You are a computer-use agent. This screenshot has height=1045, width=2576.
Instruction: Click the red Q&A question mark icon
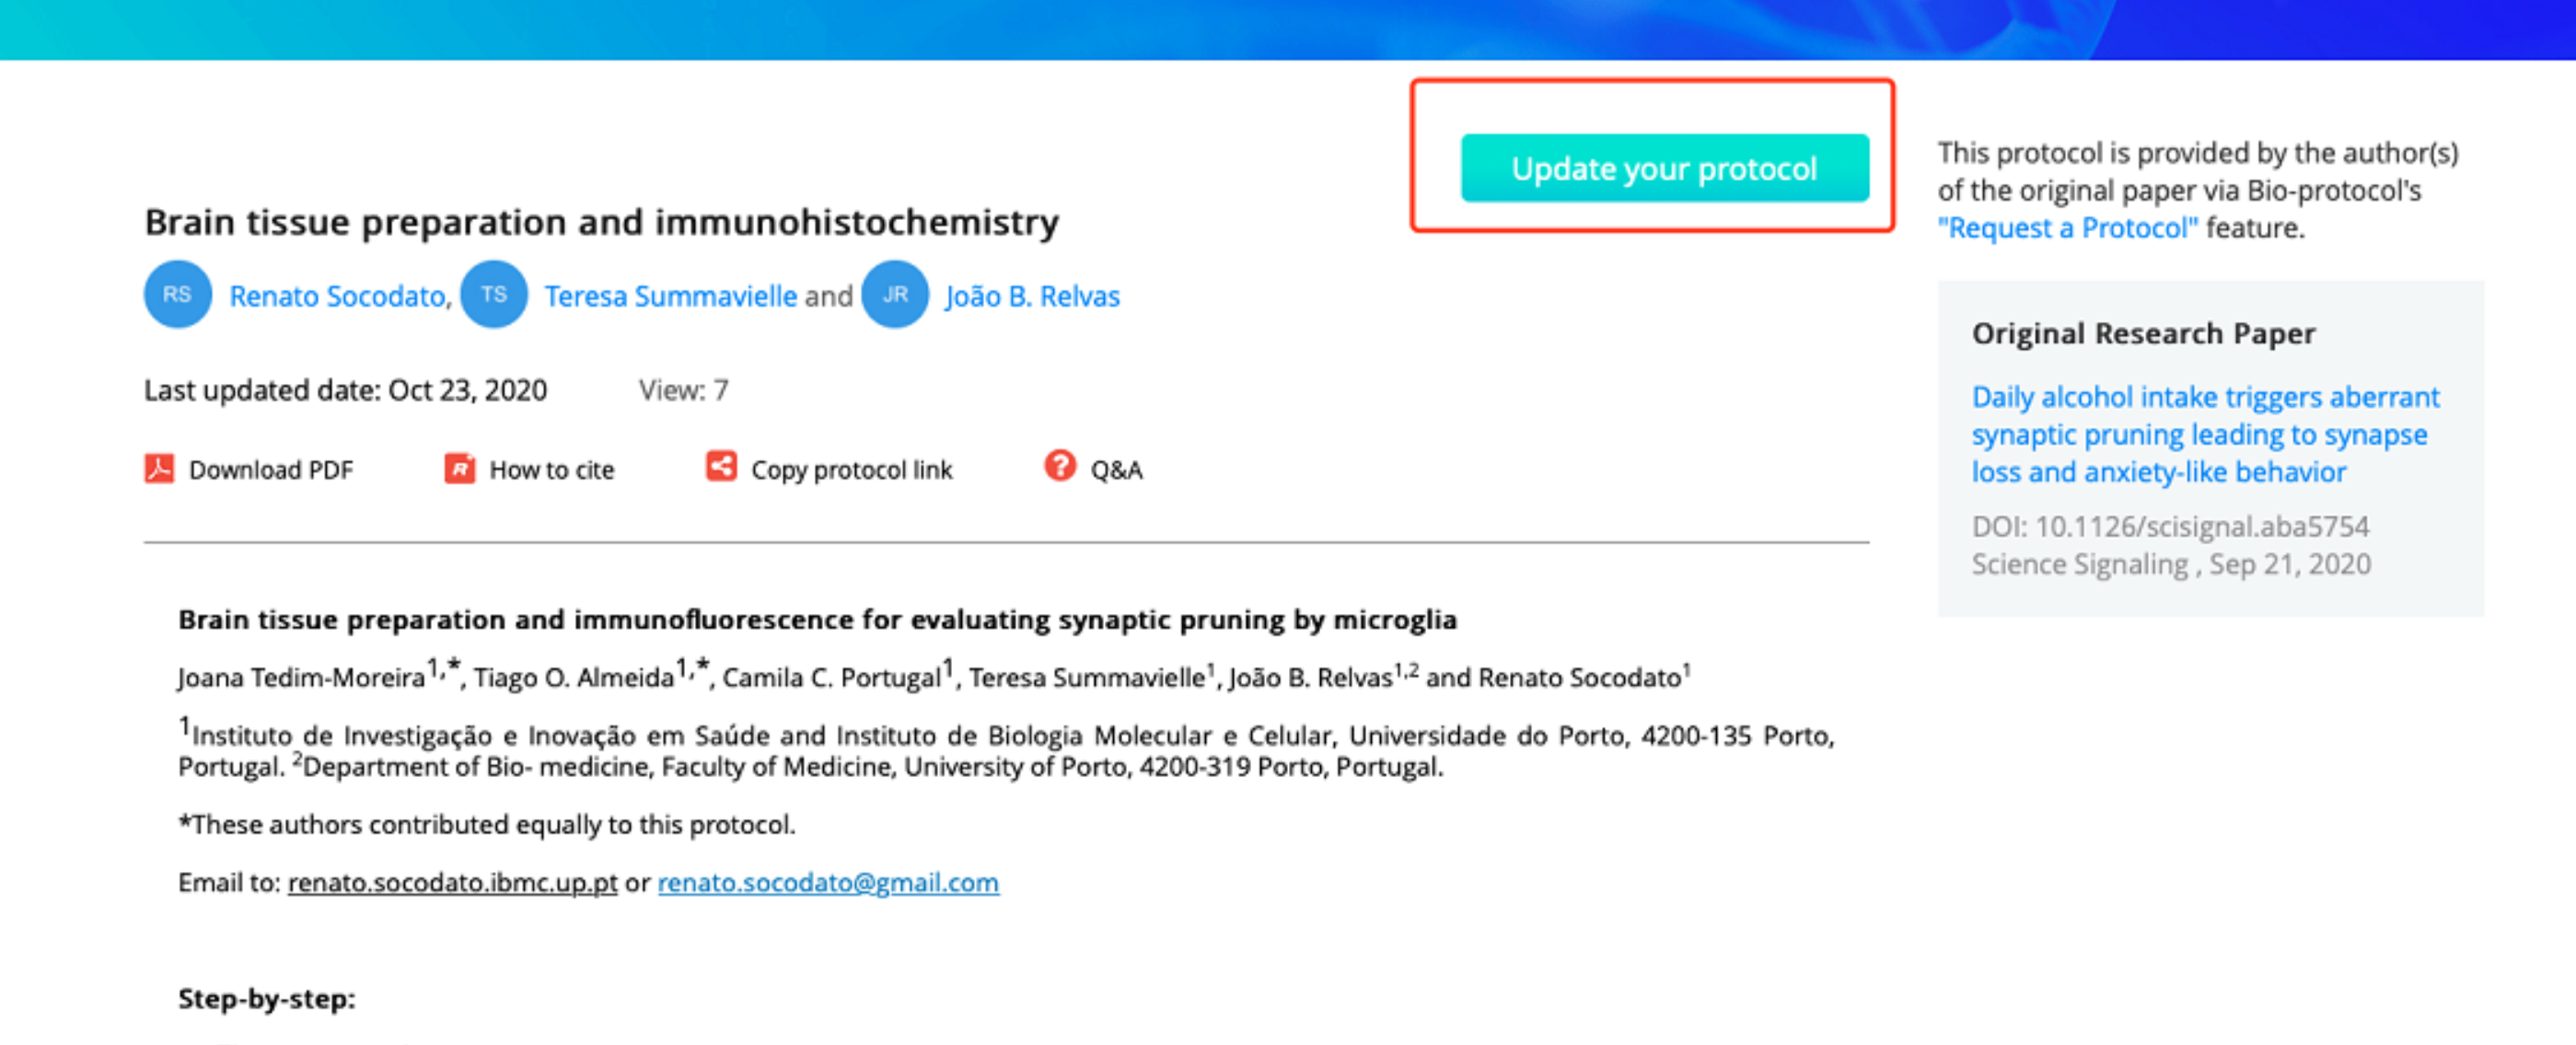[1059, 466]
